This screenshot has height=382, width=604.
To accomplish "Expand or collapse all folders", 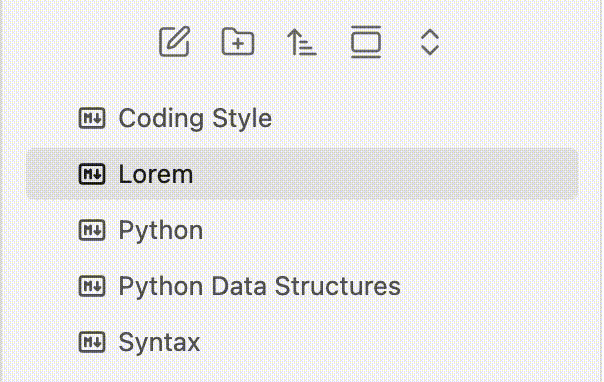I will click(430, 42).
